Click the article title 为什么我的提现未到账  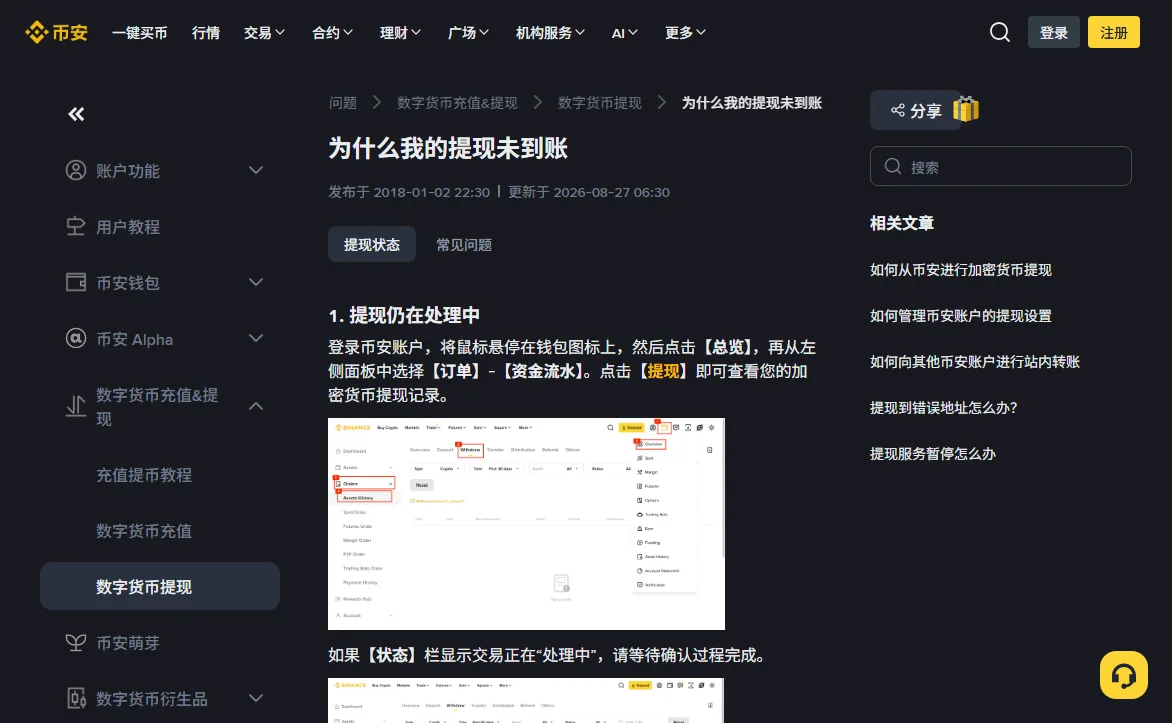pyautogui.click(x=448, y=148)
